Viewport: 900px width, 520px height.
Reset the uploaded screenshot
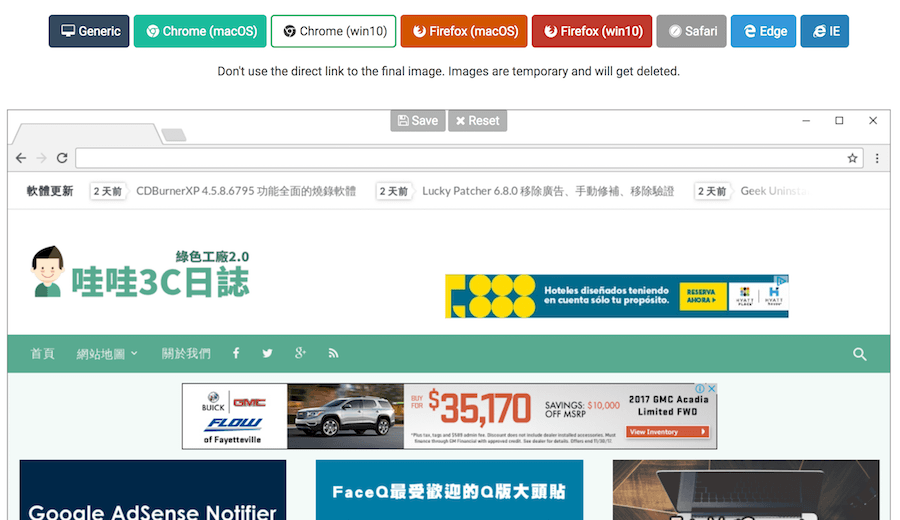tap(478, 121)
